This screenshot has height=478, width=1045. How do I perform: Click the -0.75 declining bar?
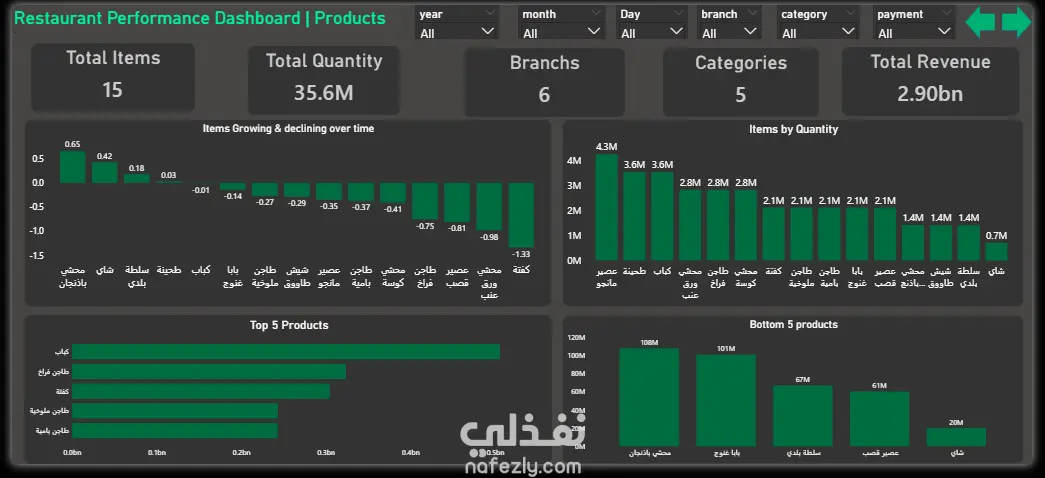click(x=425, y=201)
